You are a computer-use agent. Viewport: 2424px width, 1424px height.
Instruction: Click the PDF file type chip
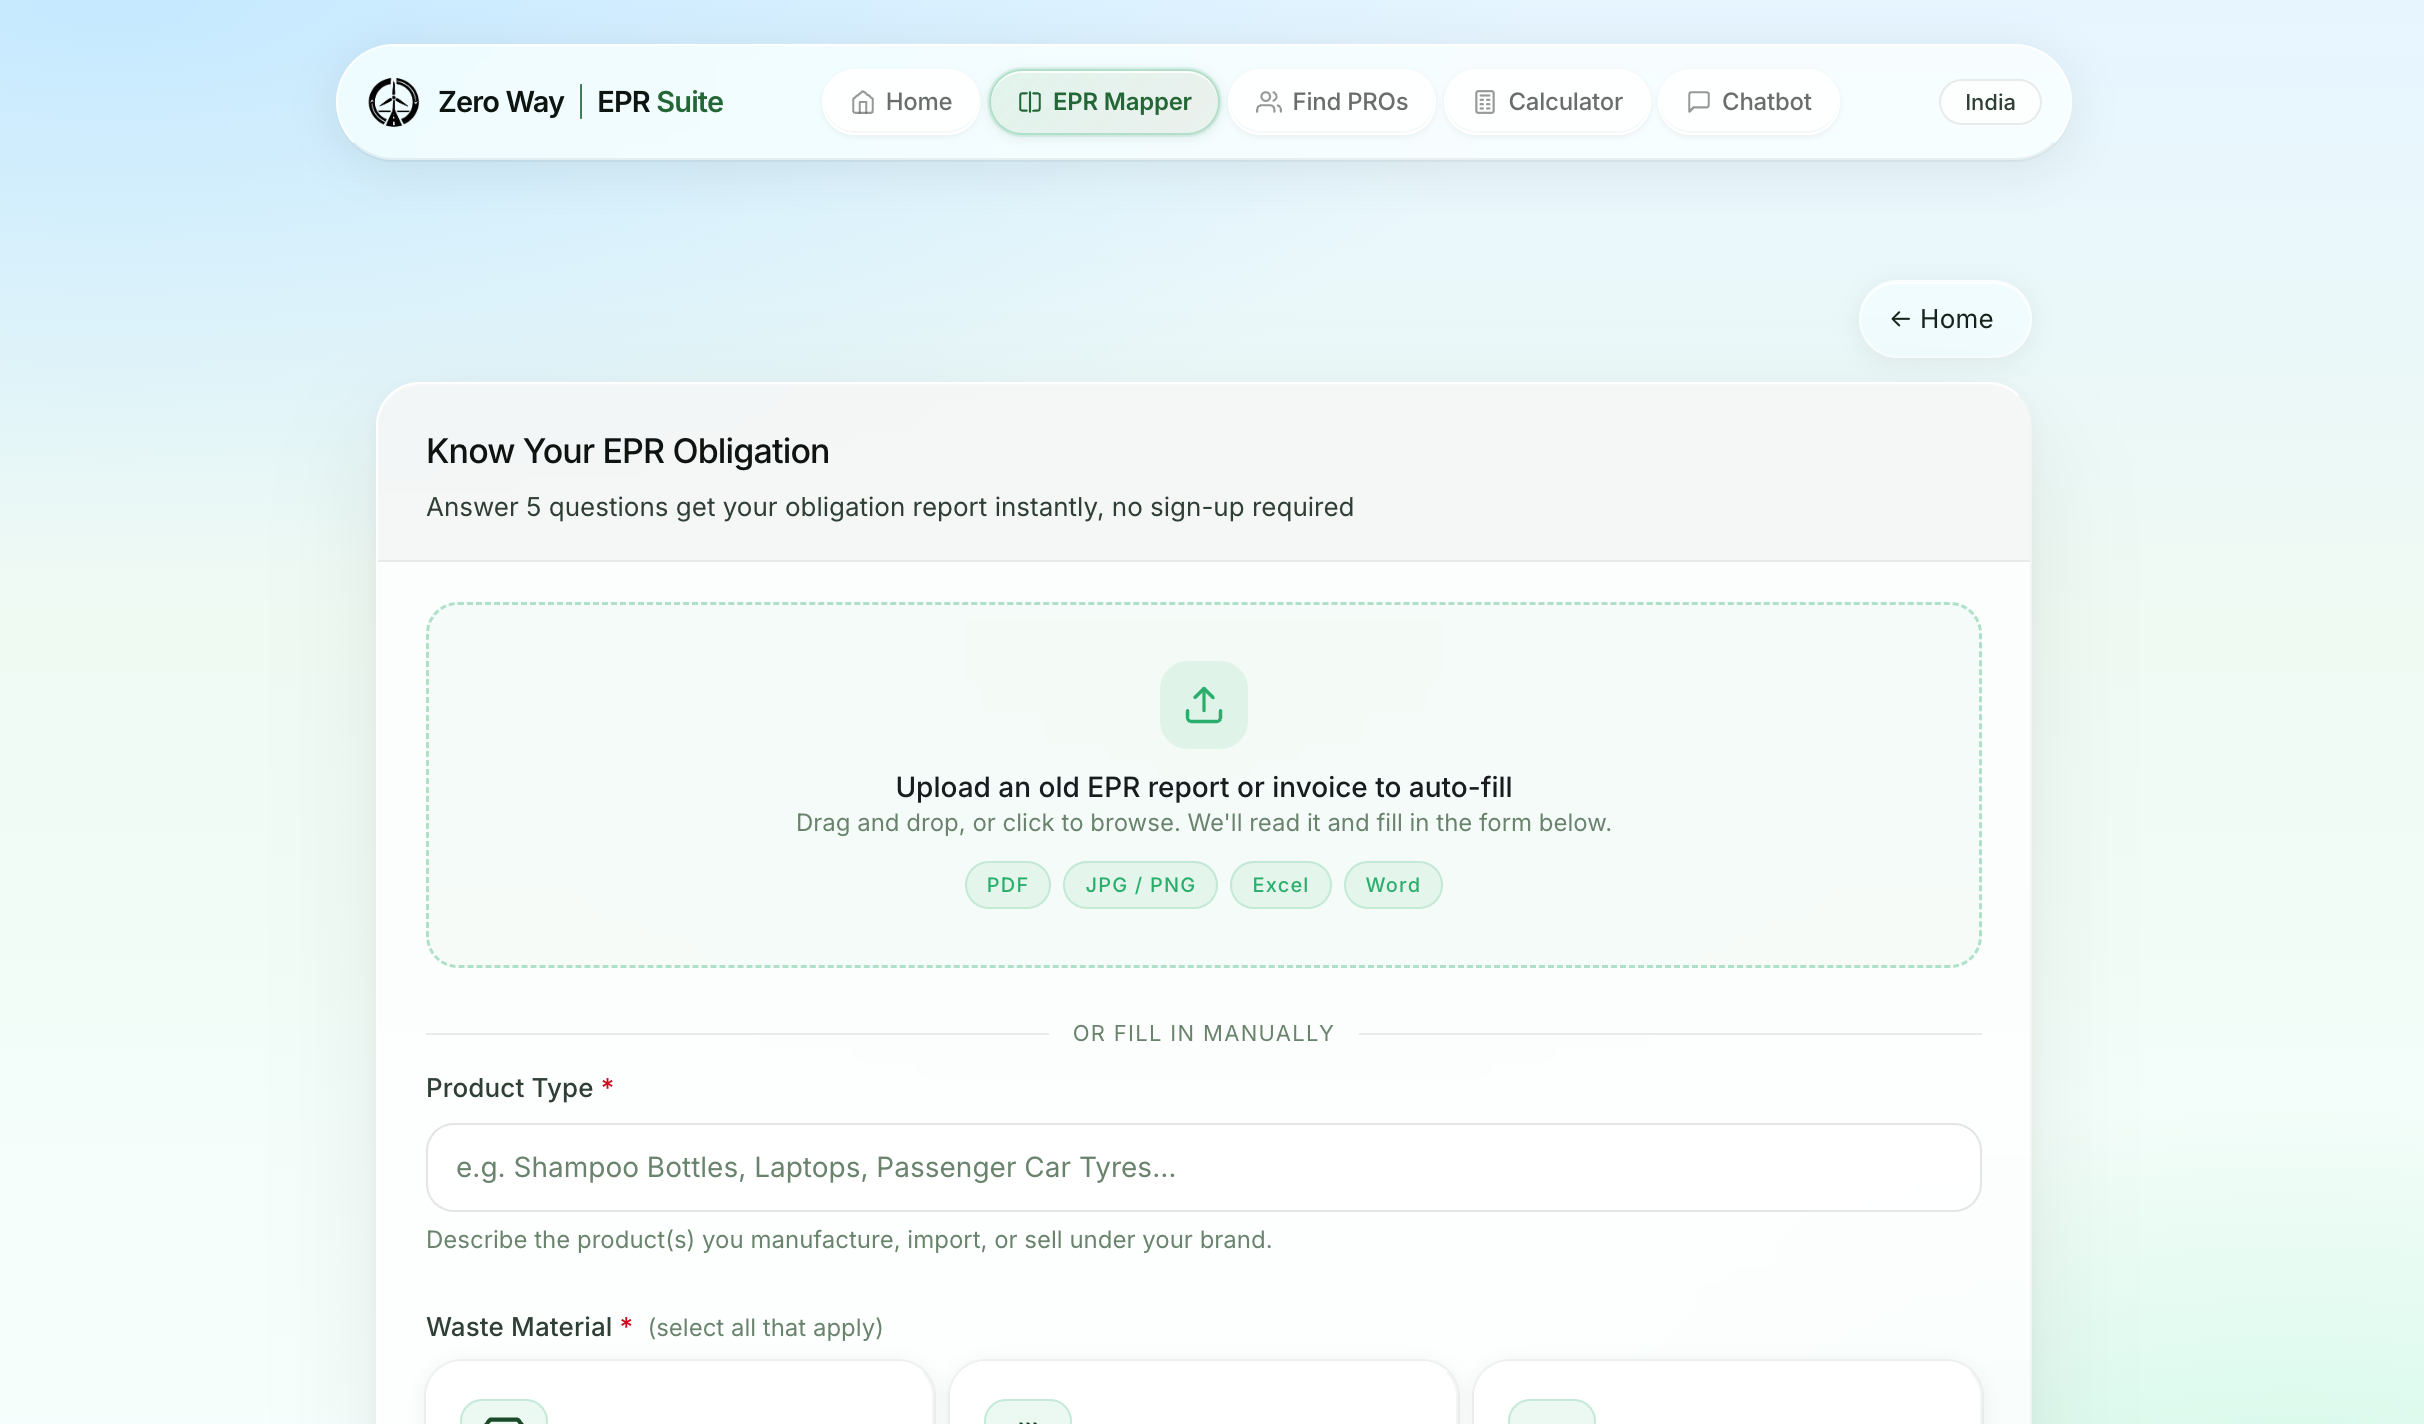[1007, 885]
